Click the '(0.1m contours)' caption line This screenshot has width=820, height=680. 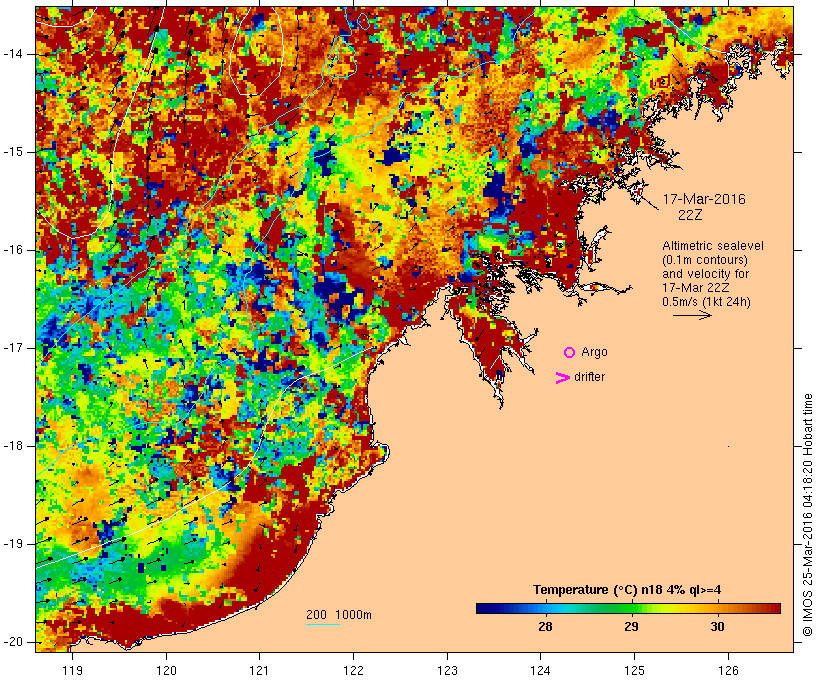point(705,260)
